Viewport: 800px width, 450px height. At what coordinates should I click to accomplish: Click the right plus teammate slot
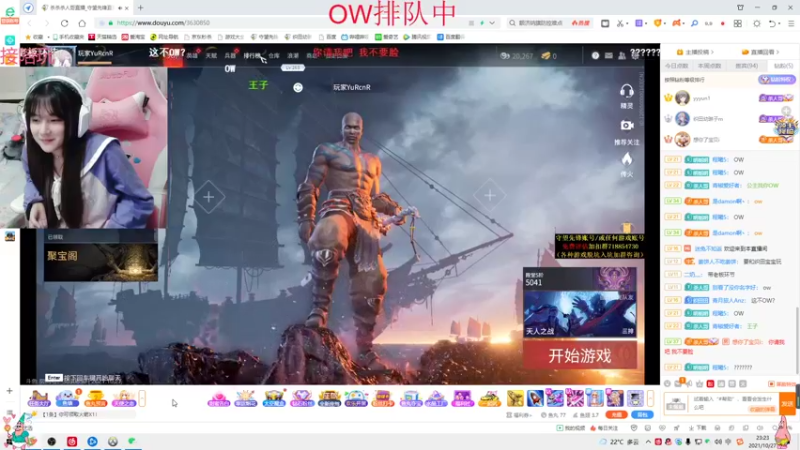click(490, 195)
